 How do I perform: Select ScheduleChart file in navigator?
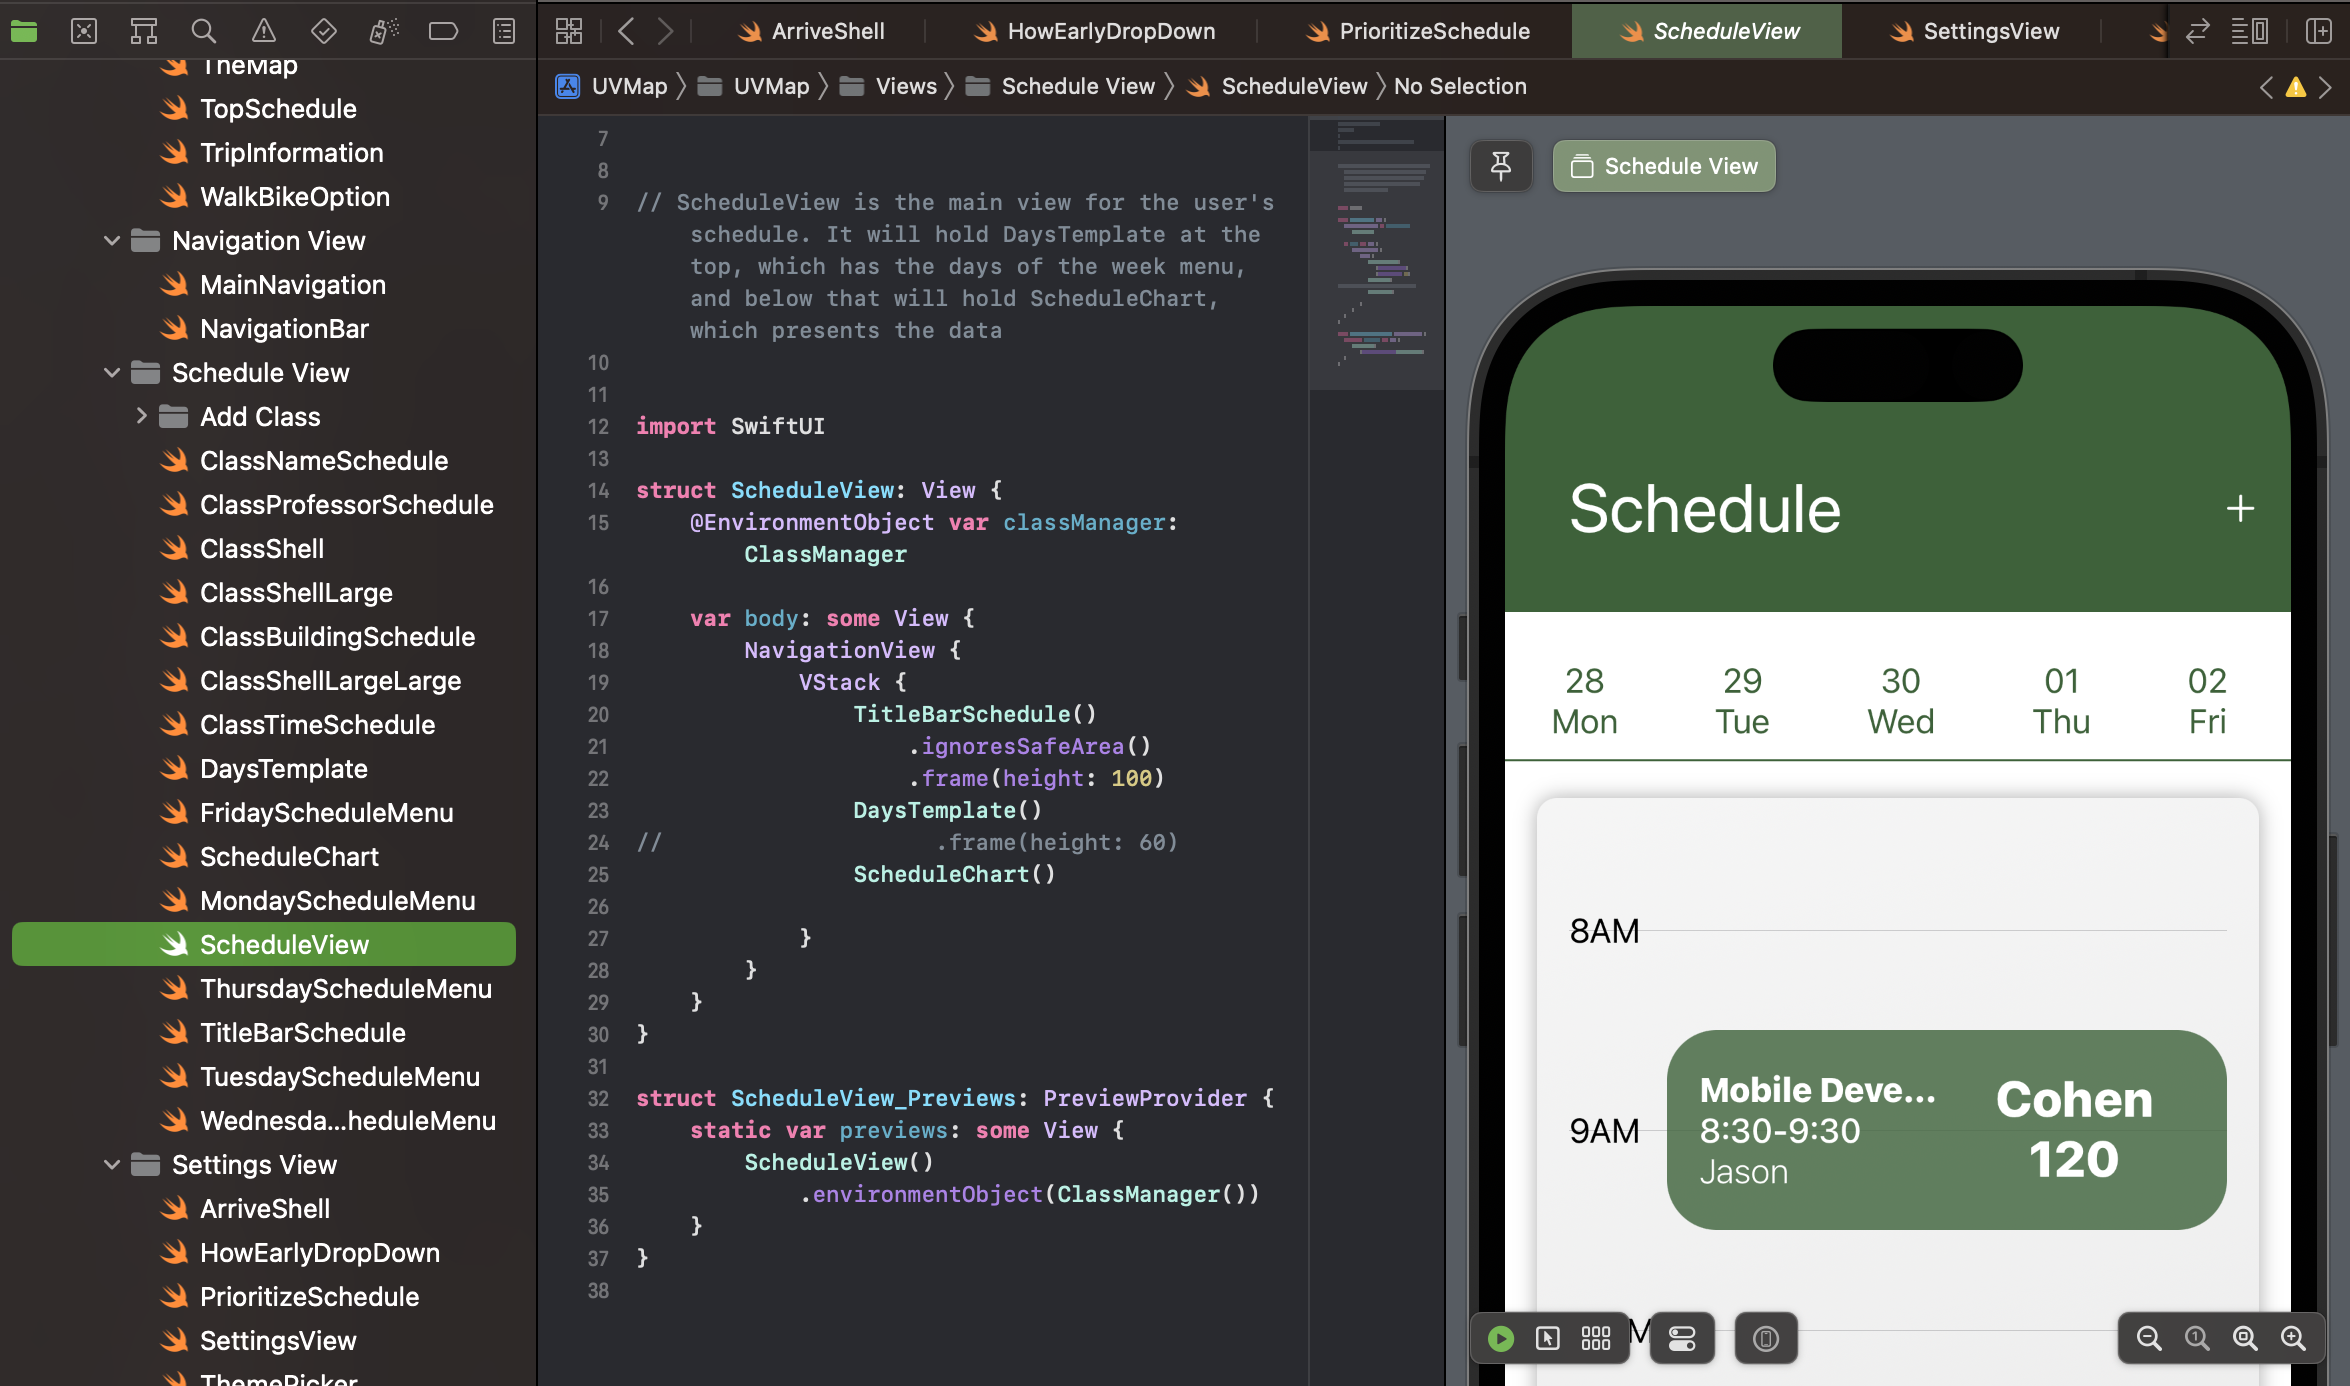(x=289, y=857)
